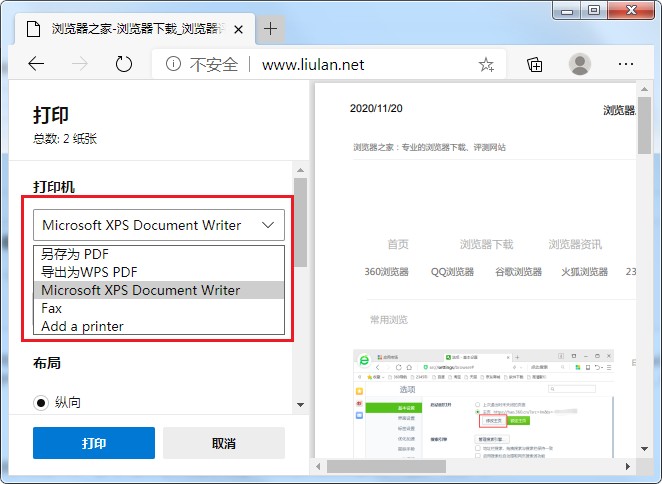The width and height of the screenshot is (662, 484).
Task: Click the preview horizontal scroll-left arrow
Action: [318, 466]
